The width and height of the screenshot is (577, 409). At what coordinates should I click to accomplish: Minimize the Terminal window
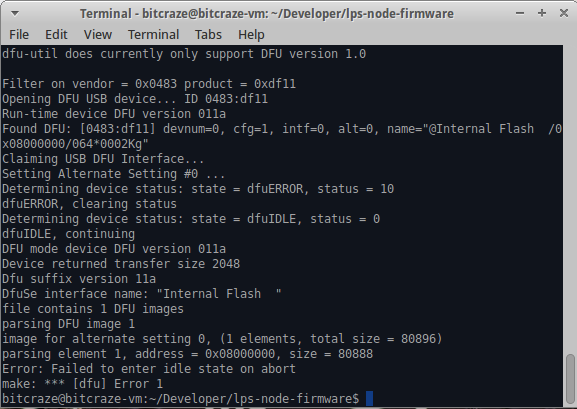(520, 13)
